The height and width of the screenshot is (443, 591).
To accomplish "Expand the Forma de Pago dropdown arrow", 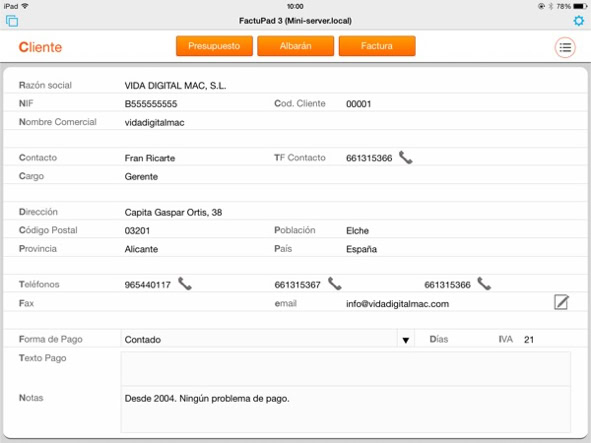I will pyautogui.click(x=406, y=340).
